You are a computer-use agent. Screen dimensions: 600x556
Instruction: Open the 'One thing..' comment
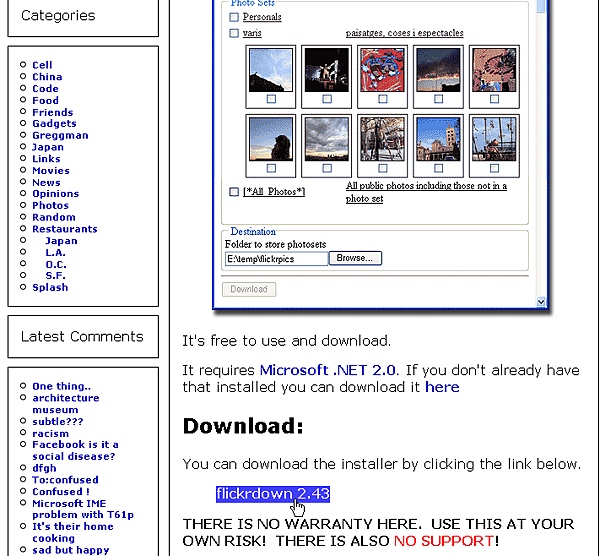click(x=62, y=386)
